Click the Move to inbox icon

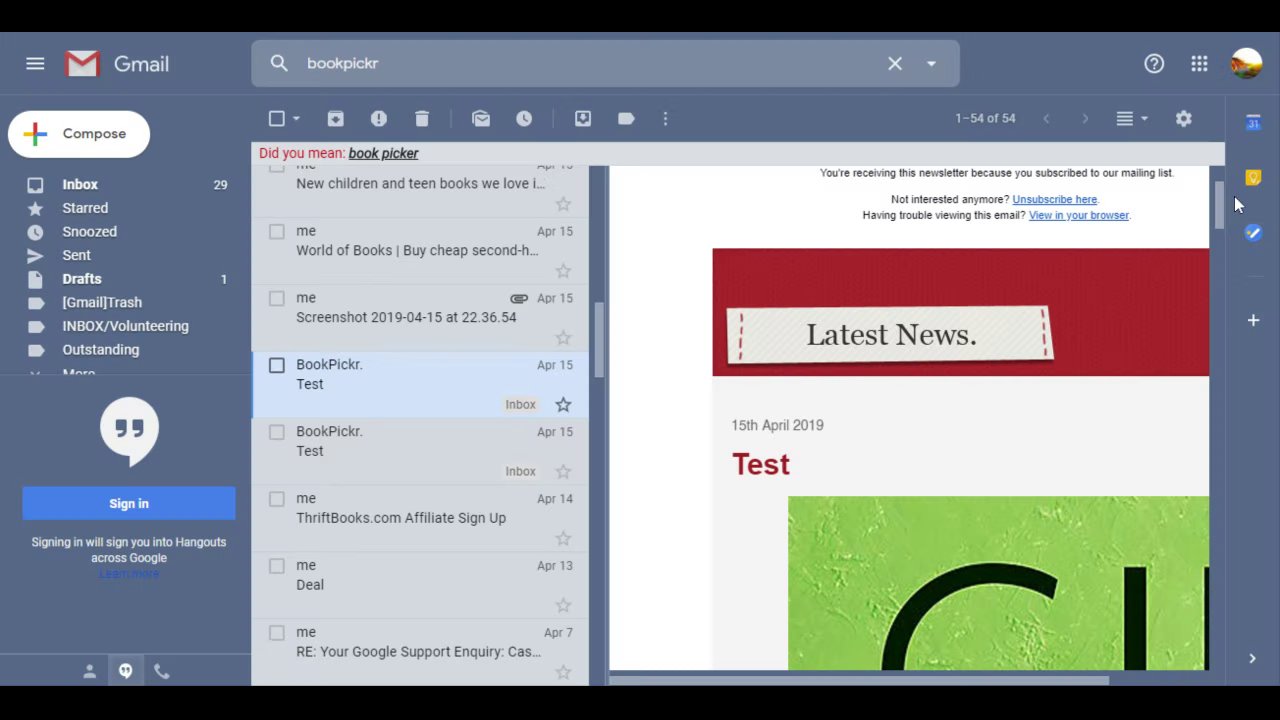coord(583,118)
